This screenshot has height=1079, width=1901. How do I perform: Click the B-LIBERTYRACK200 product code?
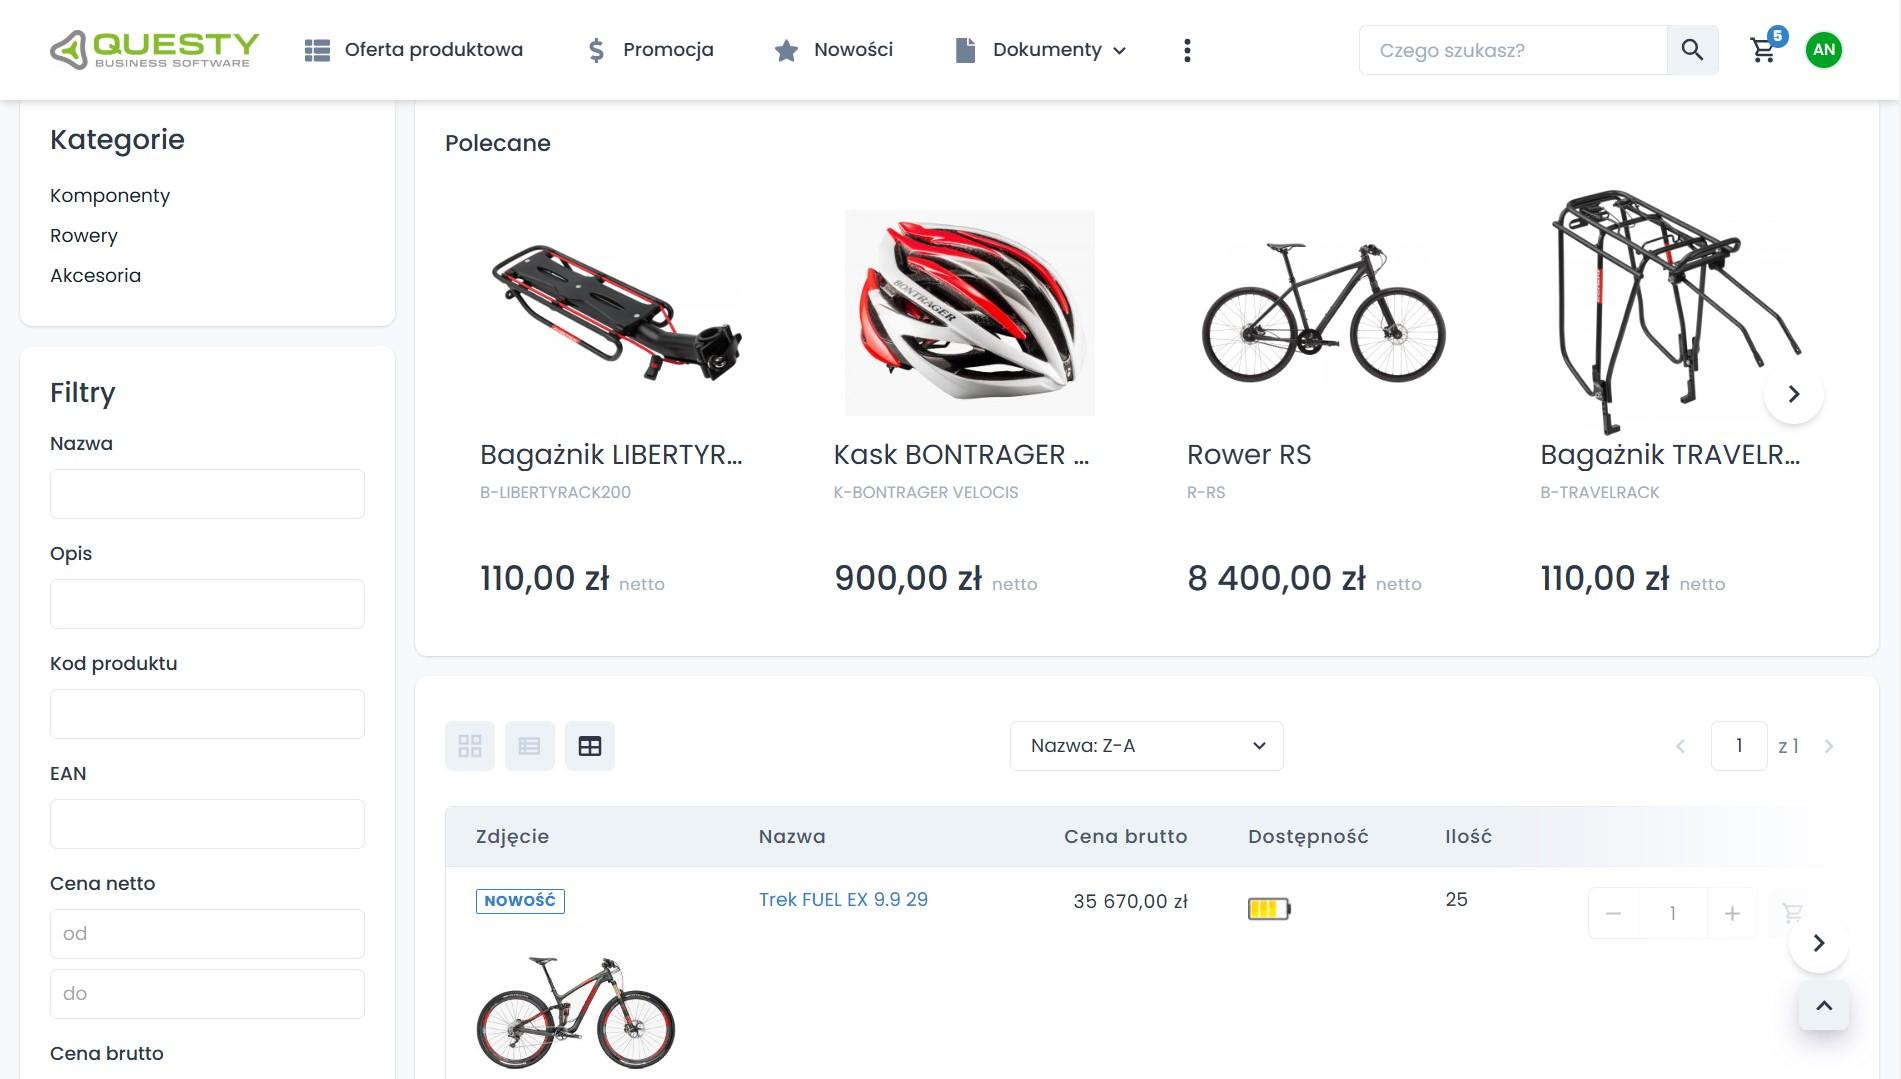pyautogui.click(x=555, y=492)
